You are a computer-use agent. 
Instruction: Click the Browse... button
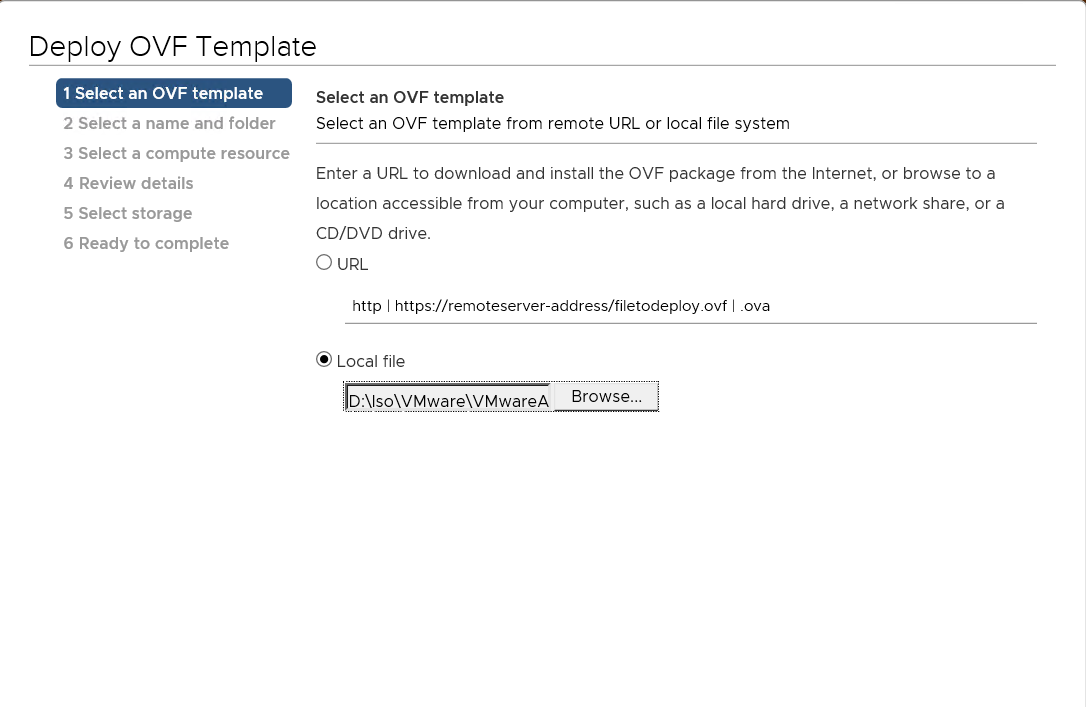coord(606,397)
